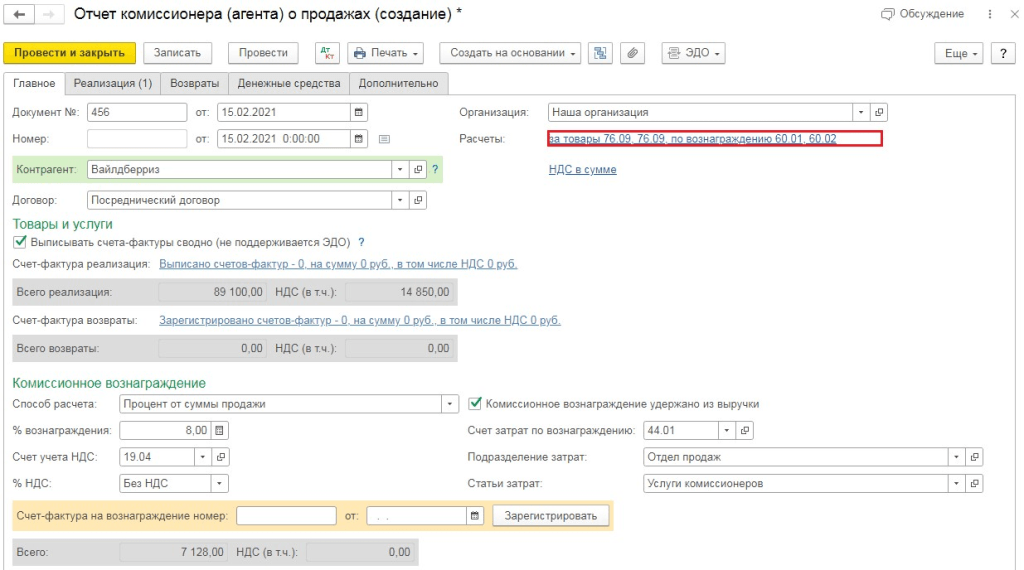Viewport: 1024px width, 570px height.
Task: Click the Дт/Кт postings icon in toolbar
Action: 327,53
